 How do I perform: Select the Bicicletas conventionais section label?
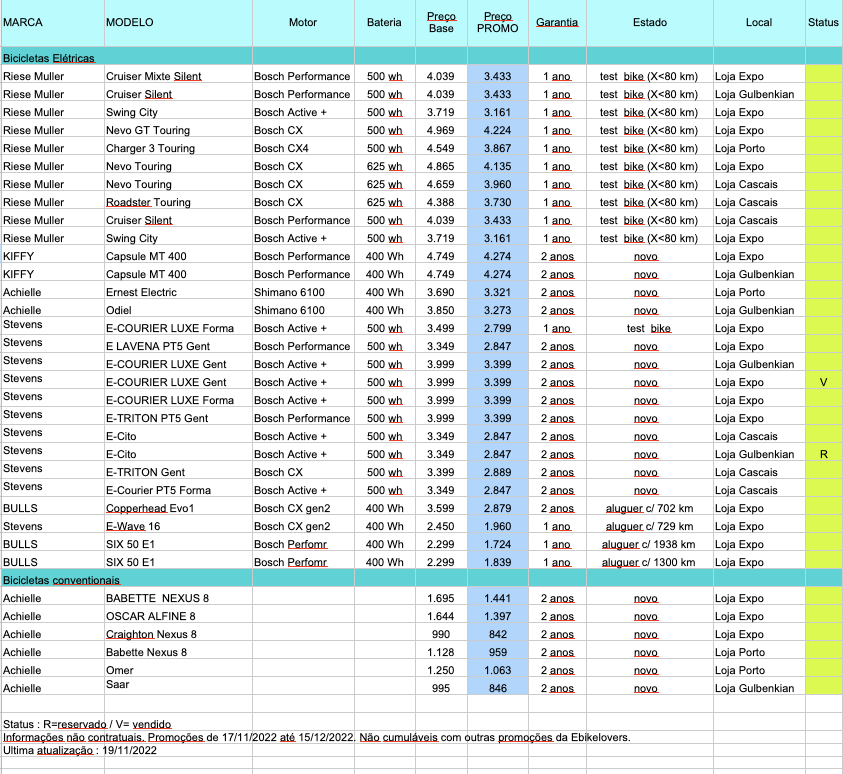pos(62,580)
